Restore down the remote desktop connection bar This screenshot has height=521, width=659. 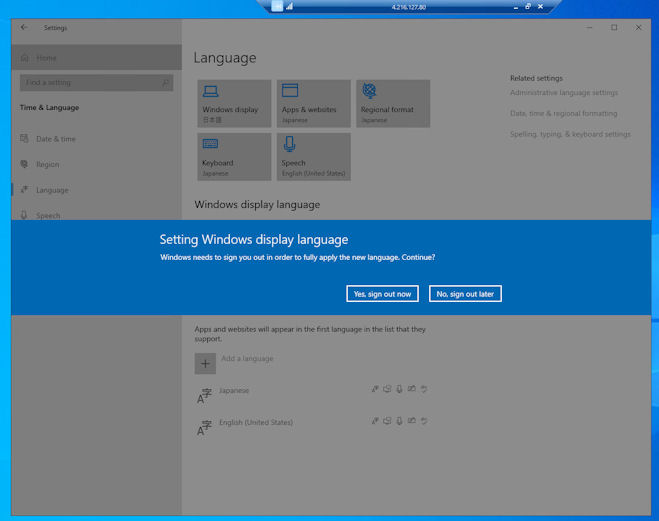pos(528,6)
